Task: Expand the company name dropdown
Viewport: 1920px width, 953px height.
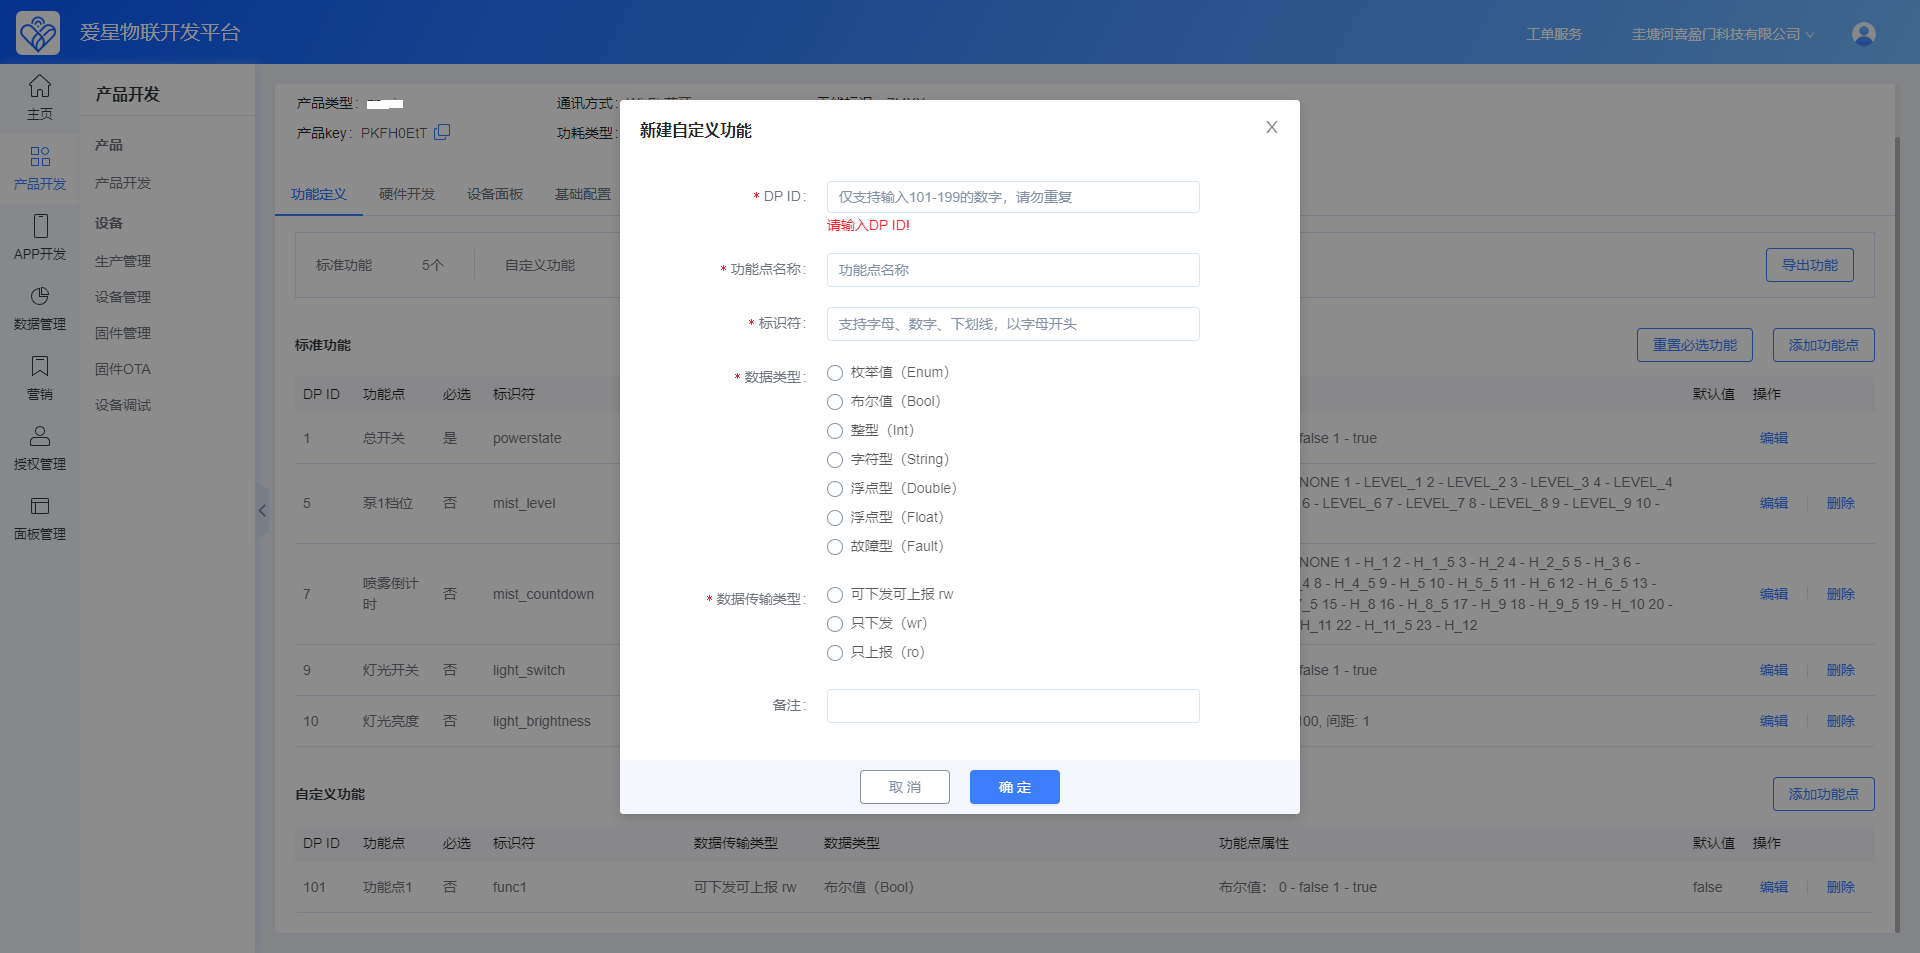Action: click(1722, 34)
